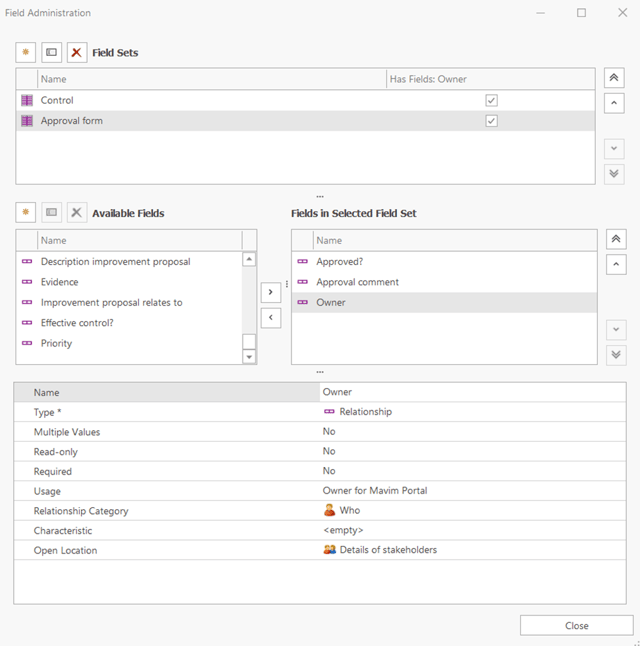Move selected field up one position

[616, 265]
